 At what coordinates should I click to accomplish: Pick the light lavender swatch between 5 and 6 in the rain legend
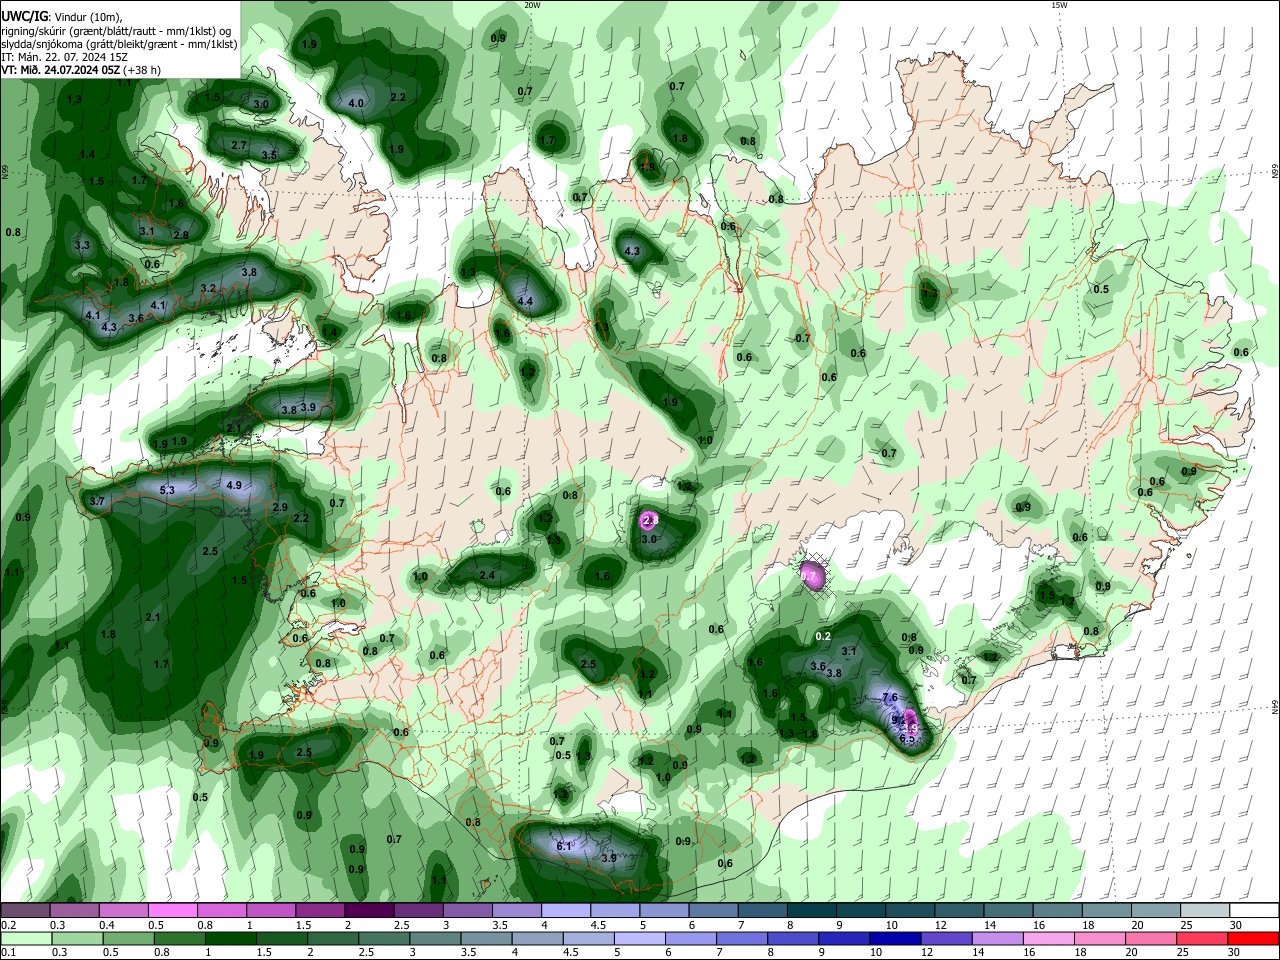point(639,938)
